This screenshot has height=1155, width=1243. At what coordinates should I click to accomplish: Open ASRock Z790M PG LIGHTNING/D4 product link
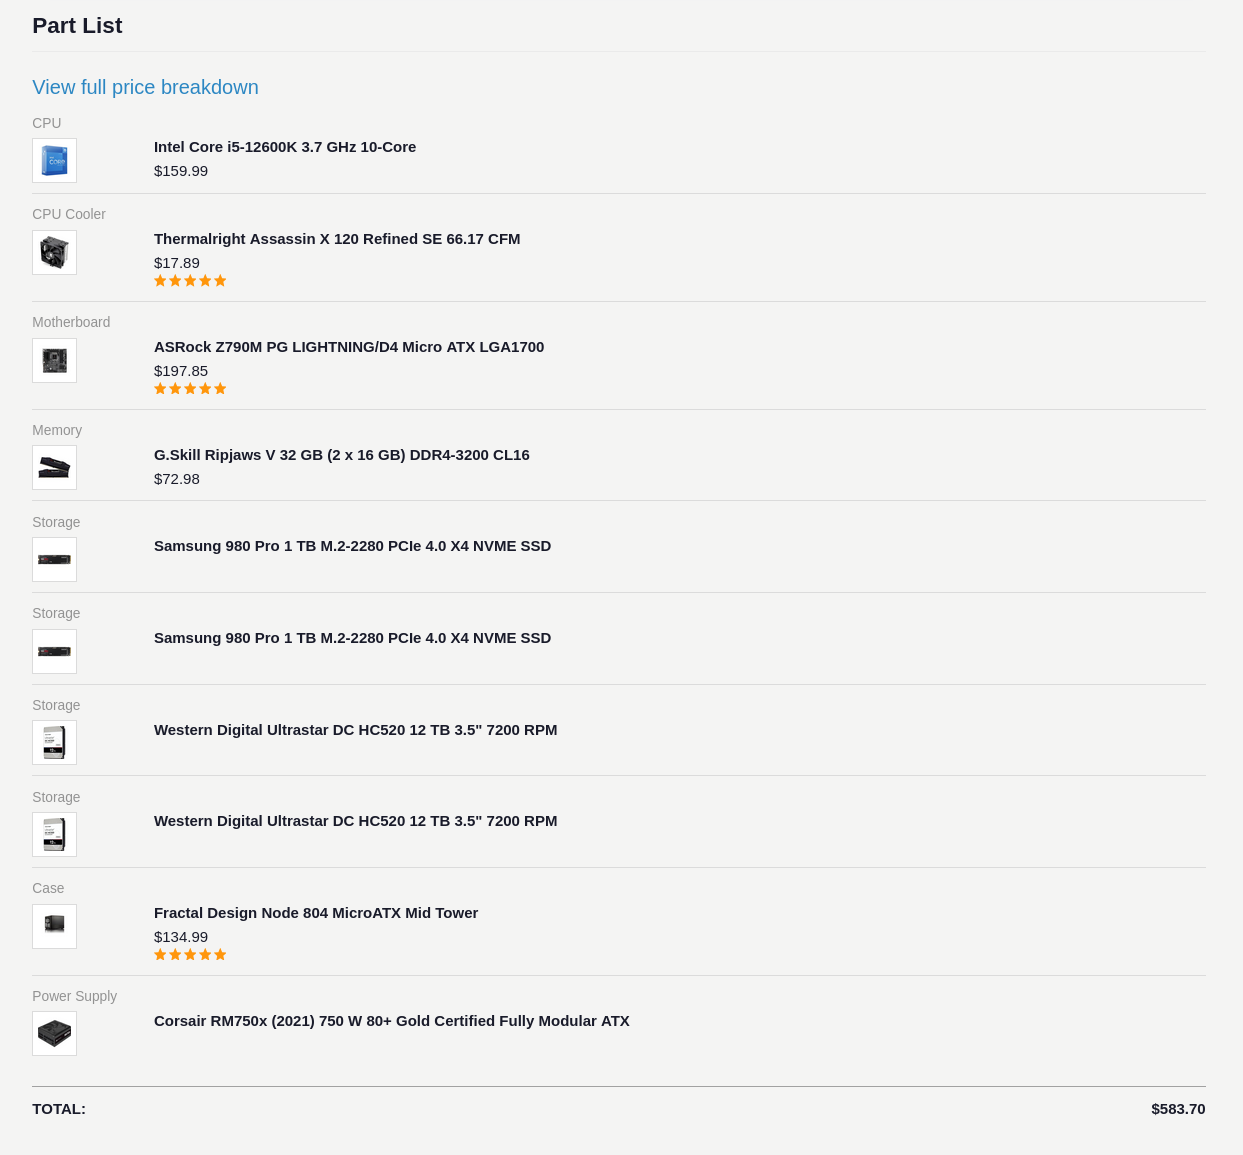[349, 347]
